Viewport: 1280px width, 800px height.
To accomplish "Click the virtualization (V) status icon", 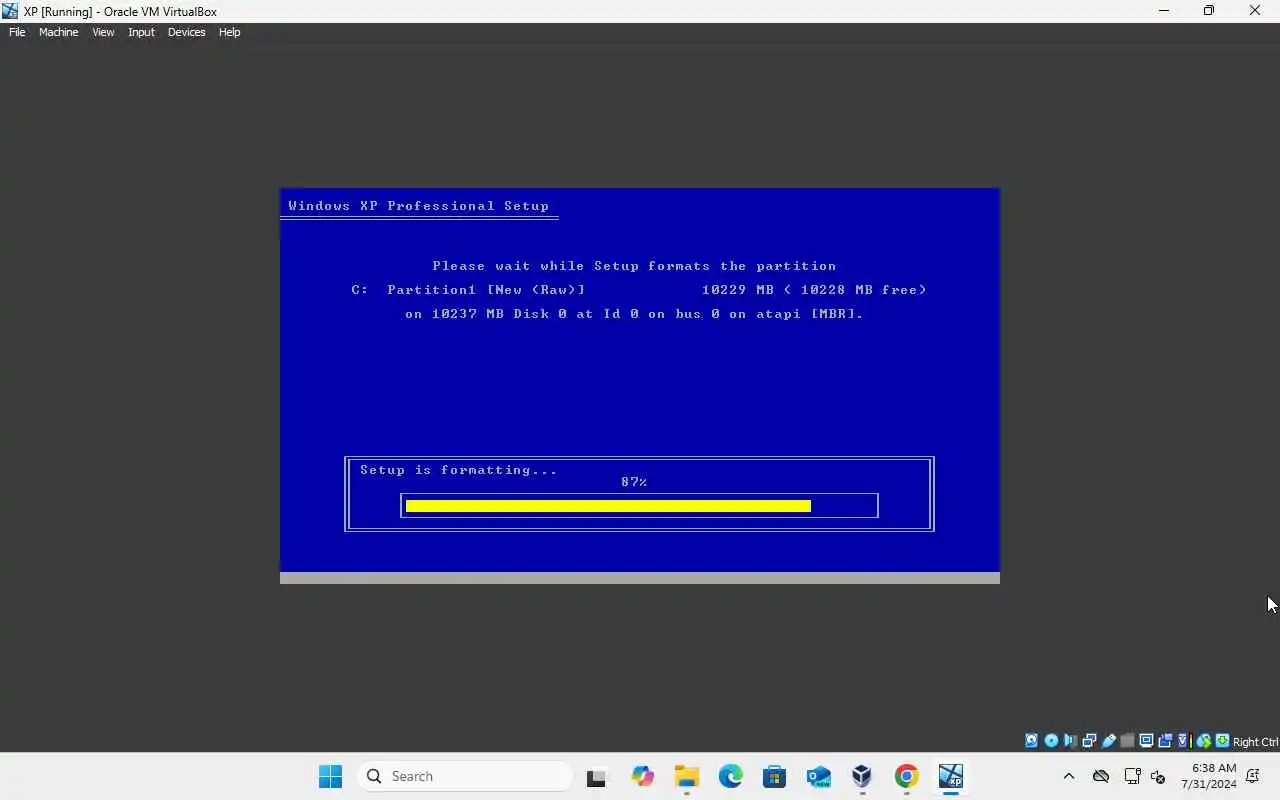I will [1184, 741].
